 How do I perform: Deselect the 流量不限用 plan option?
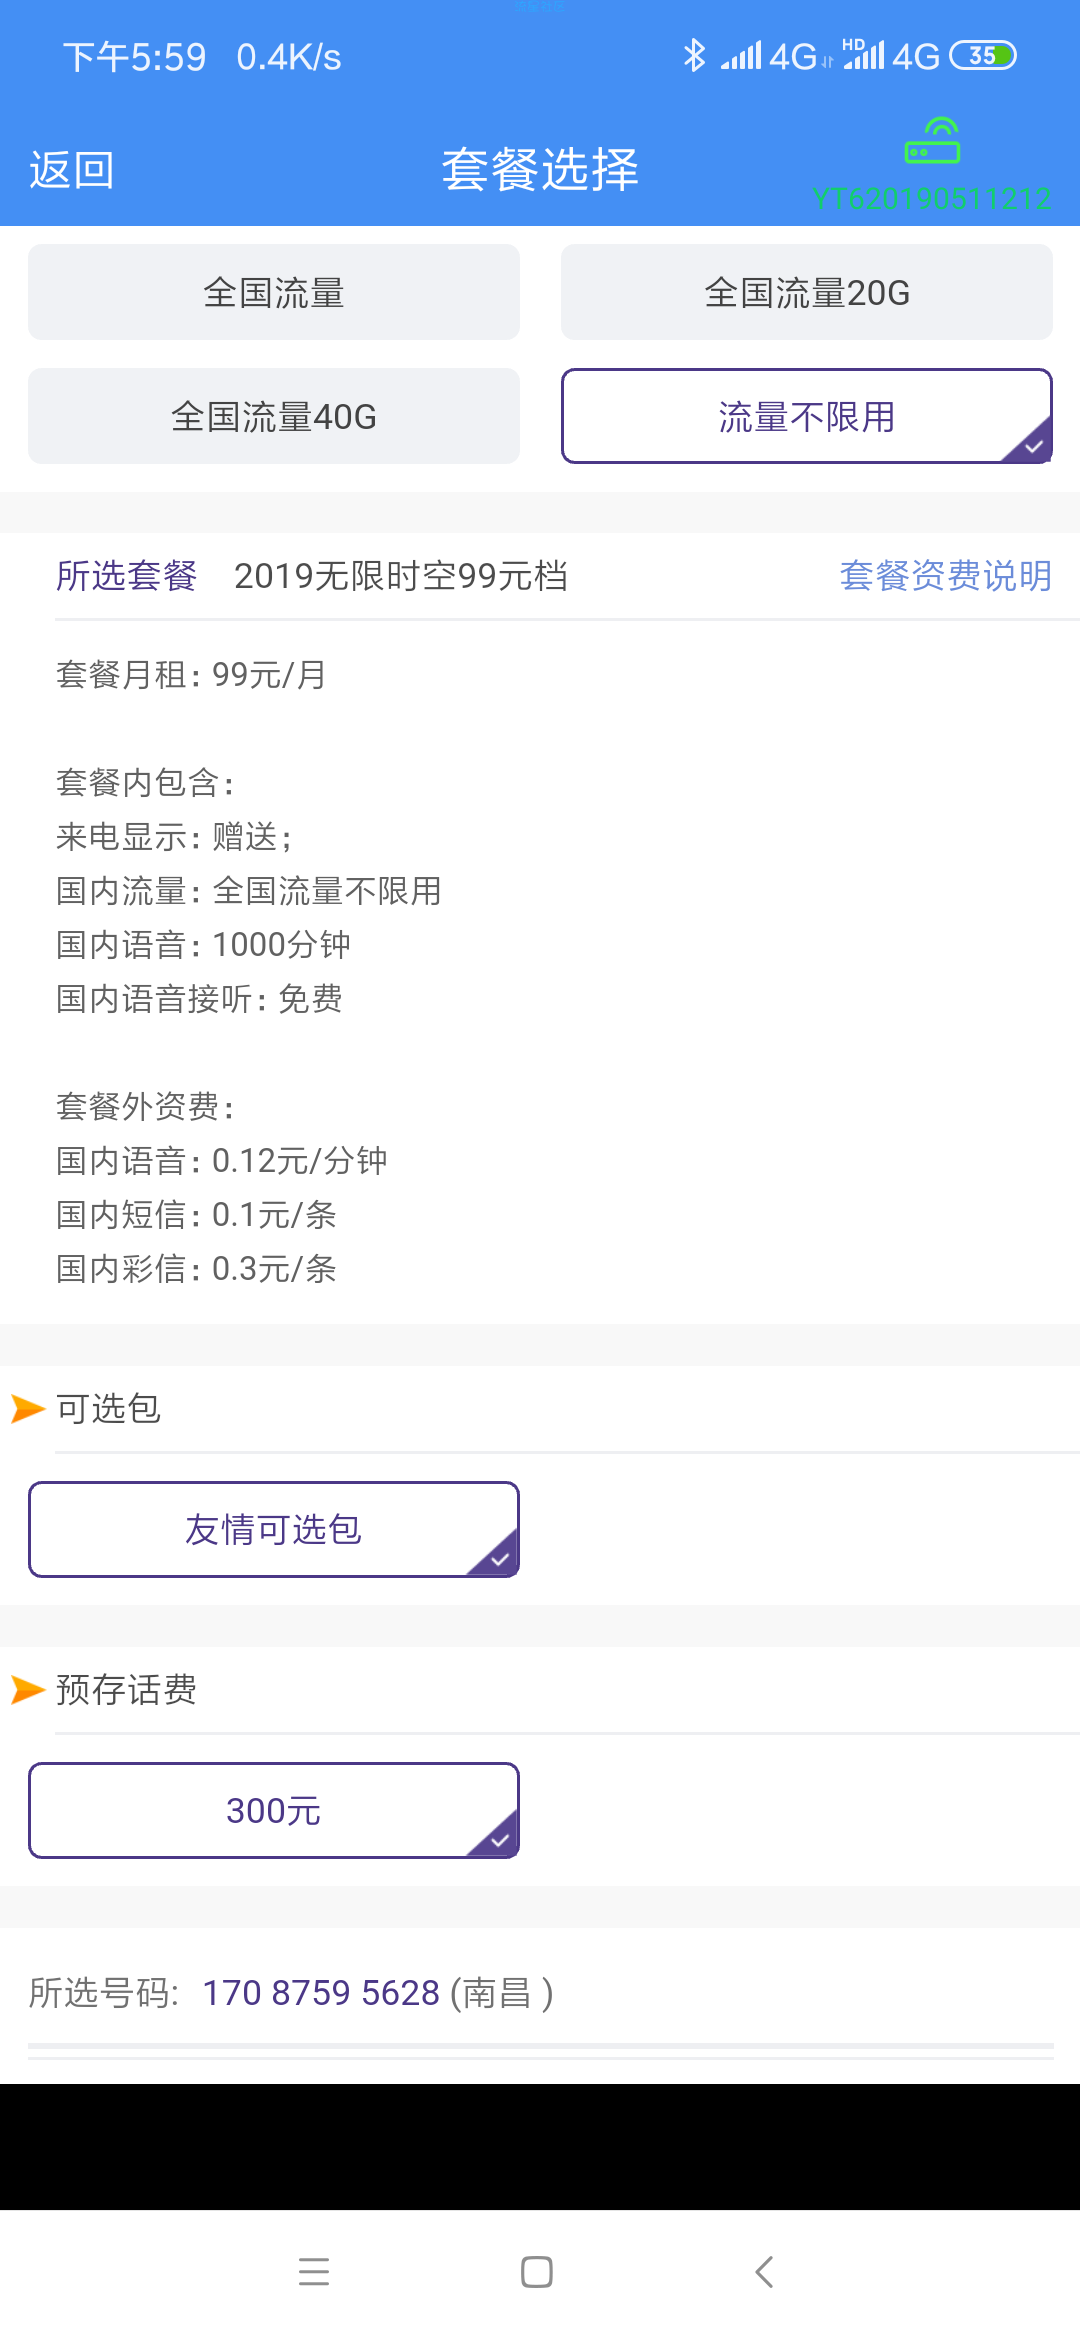point(807,416)
